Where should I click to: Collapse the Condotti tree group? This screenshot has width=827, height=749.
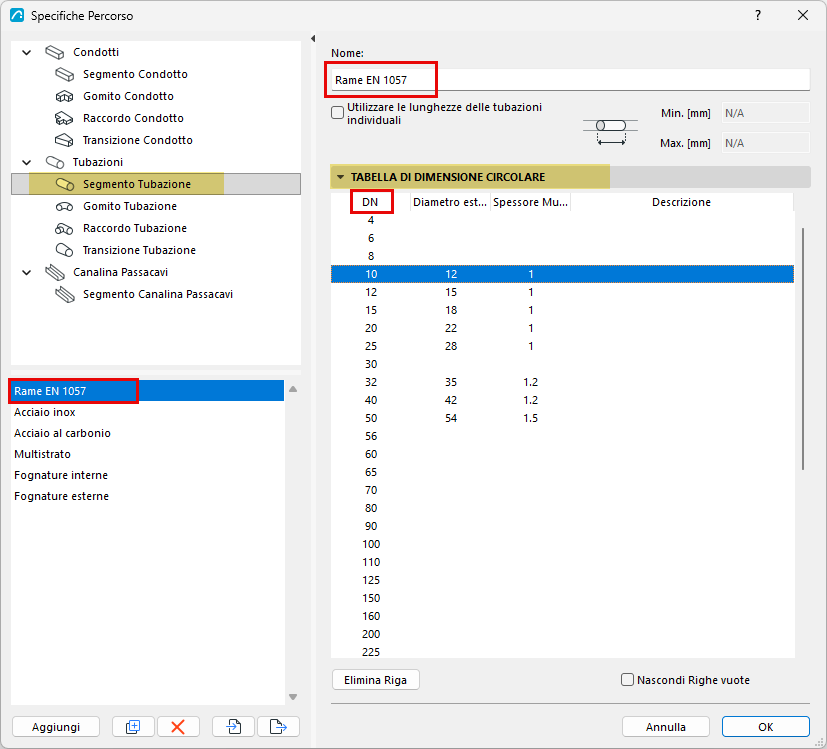26,52
